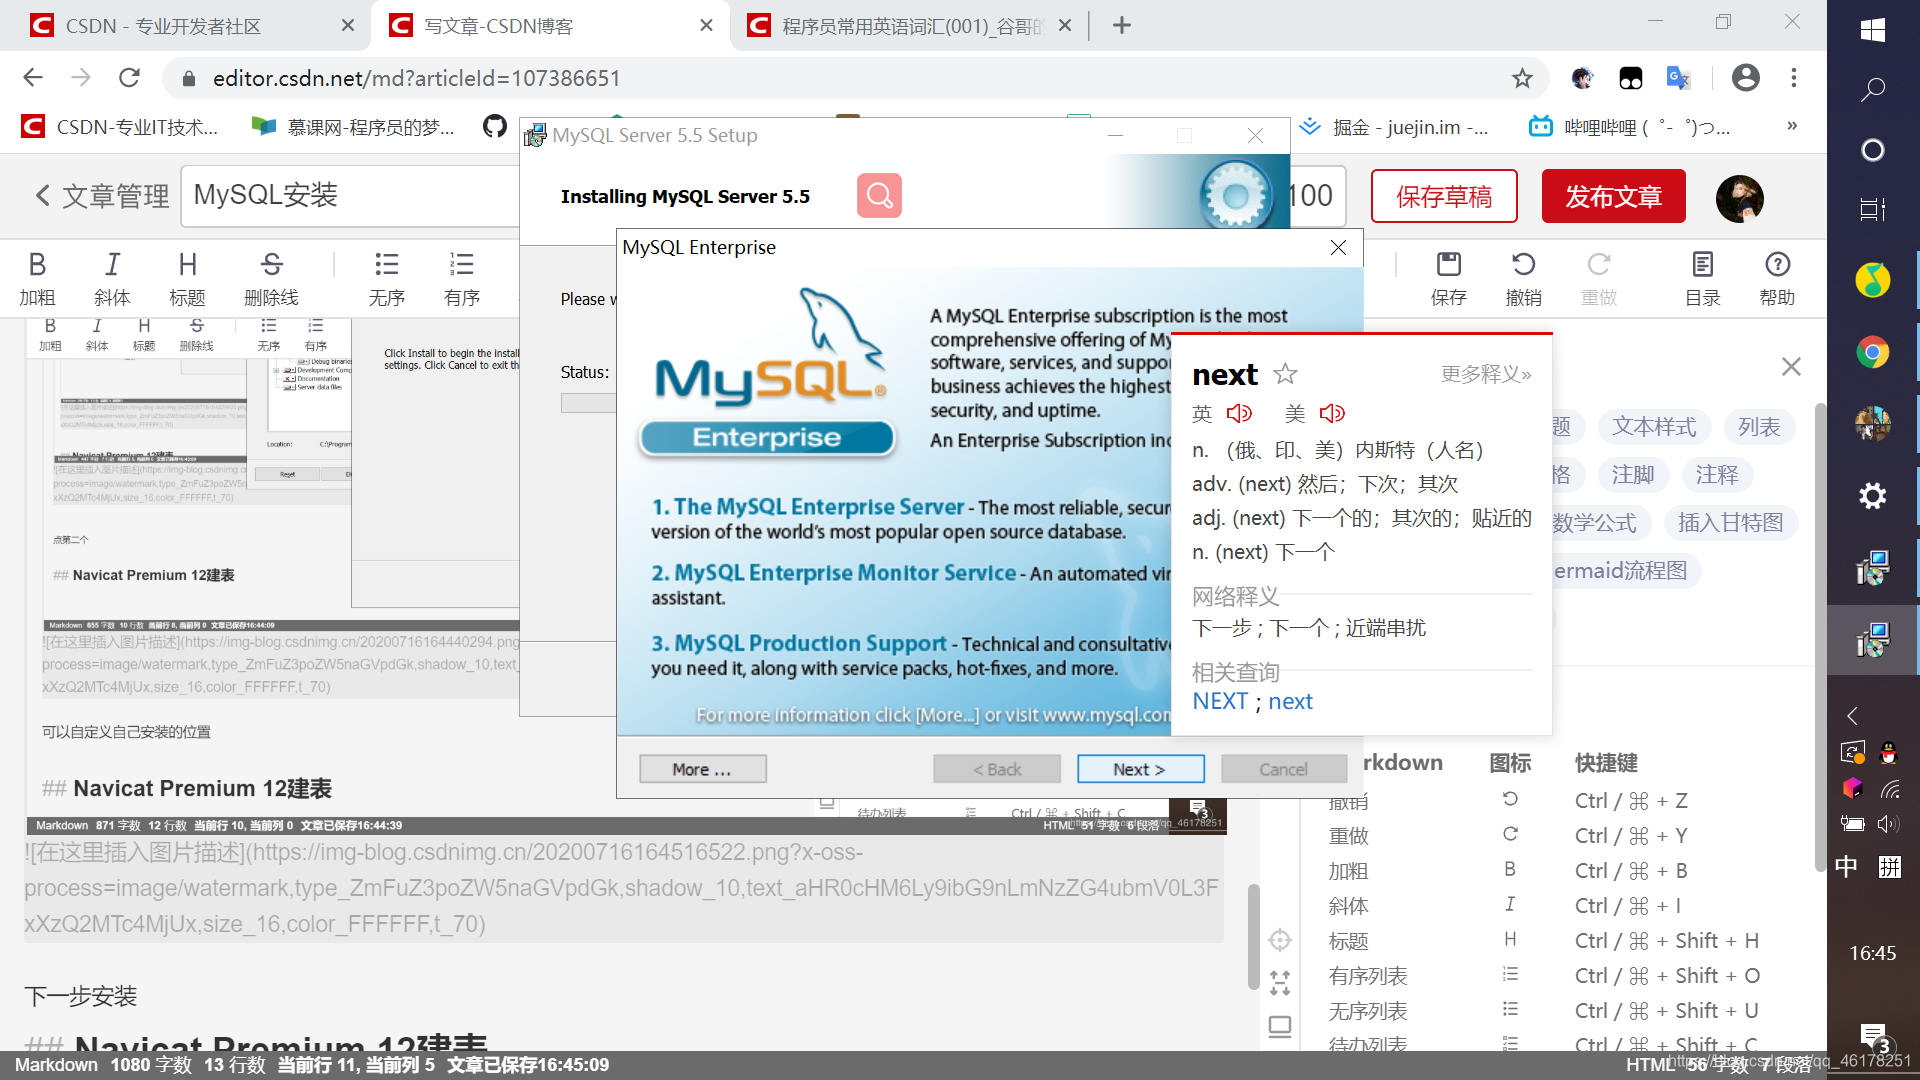Open the CSDN-专业IT技术 bookmark
The image size is (1920, 1080).
click(x=121, y=127)
